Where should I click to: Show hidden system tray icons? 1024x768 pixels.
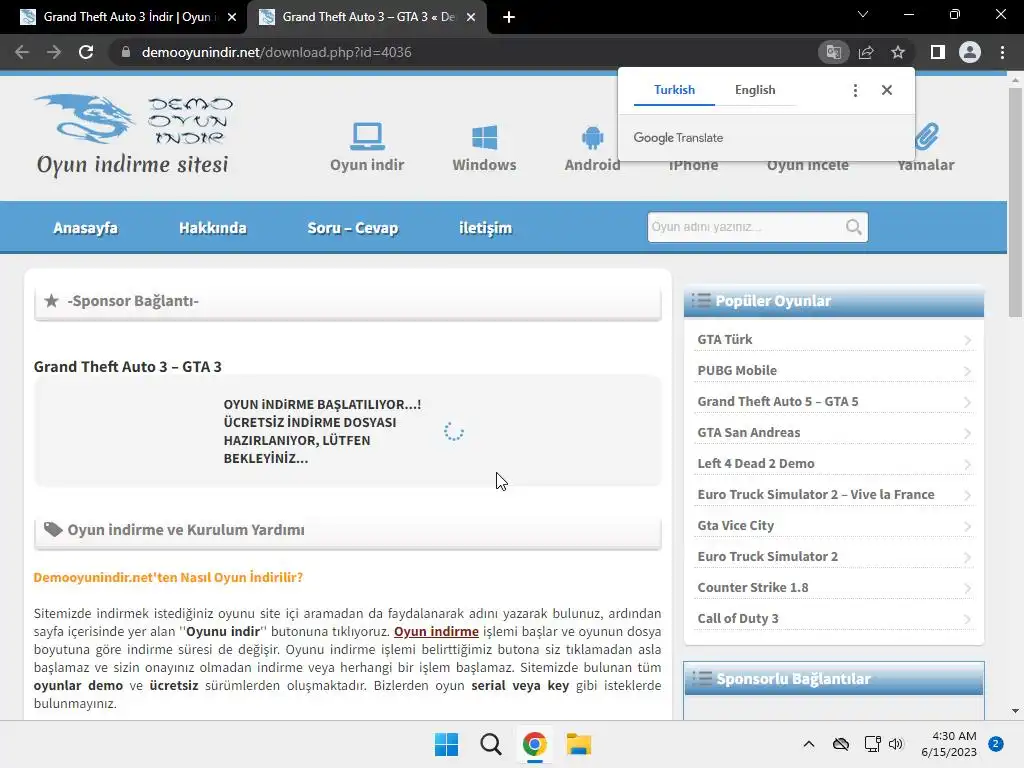(808, 744)
